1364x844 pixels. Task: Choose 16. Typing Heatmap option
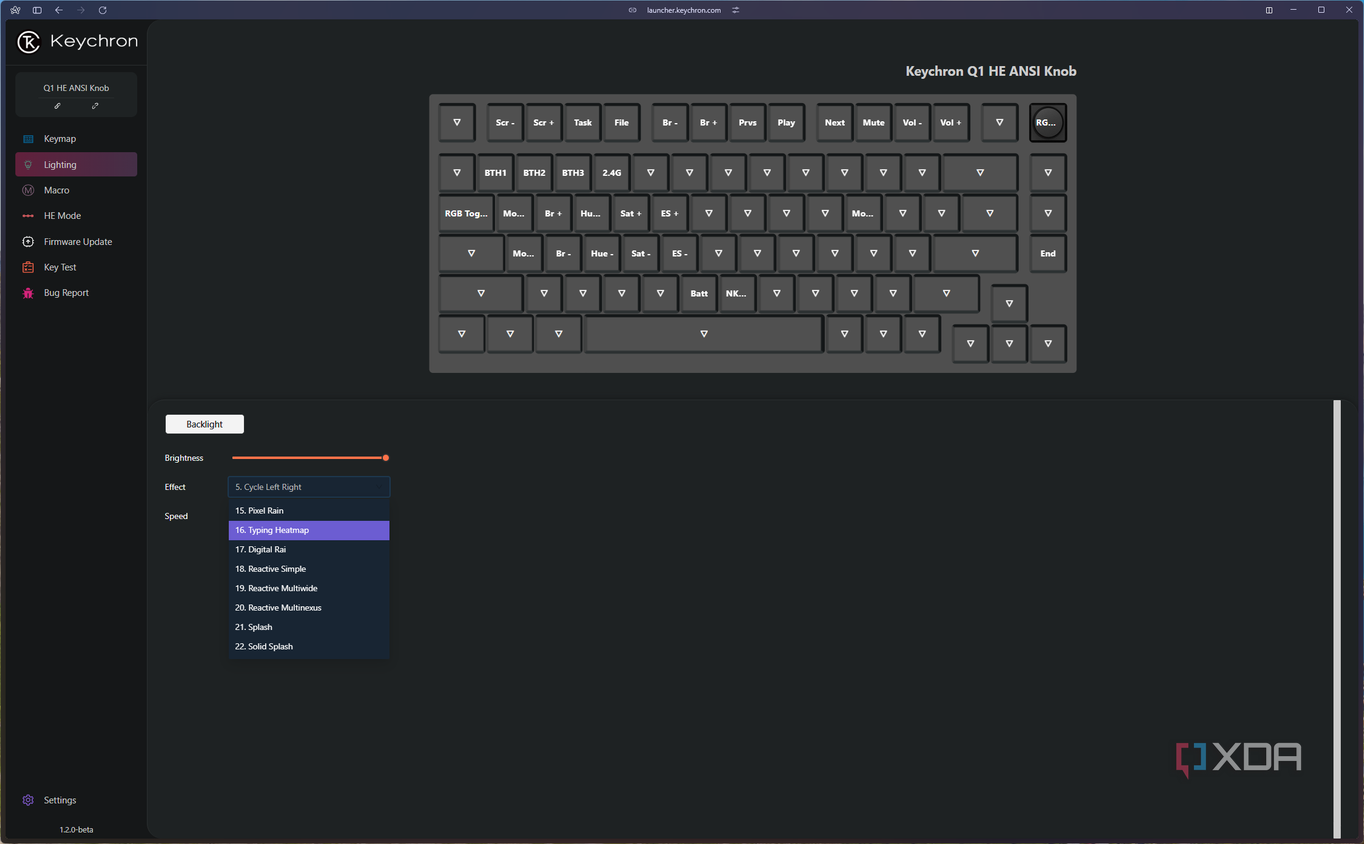click(x=309, y=530)
